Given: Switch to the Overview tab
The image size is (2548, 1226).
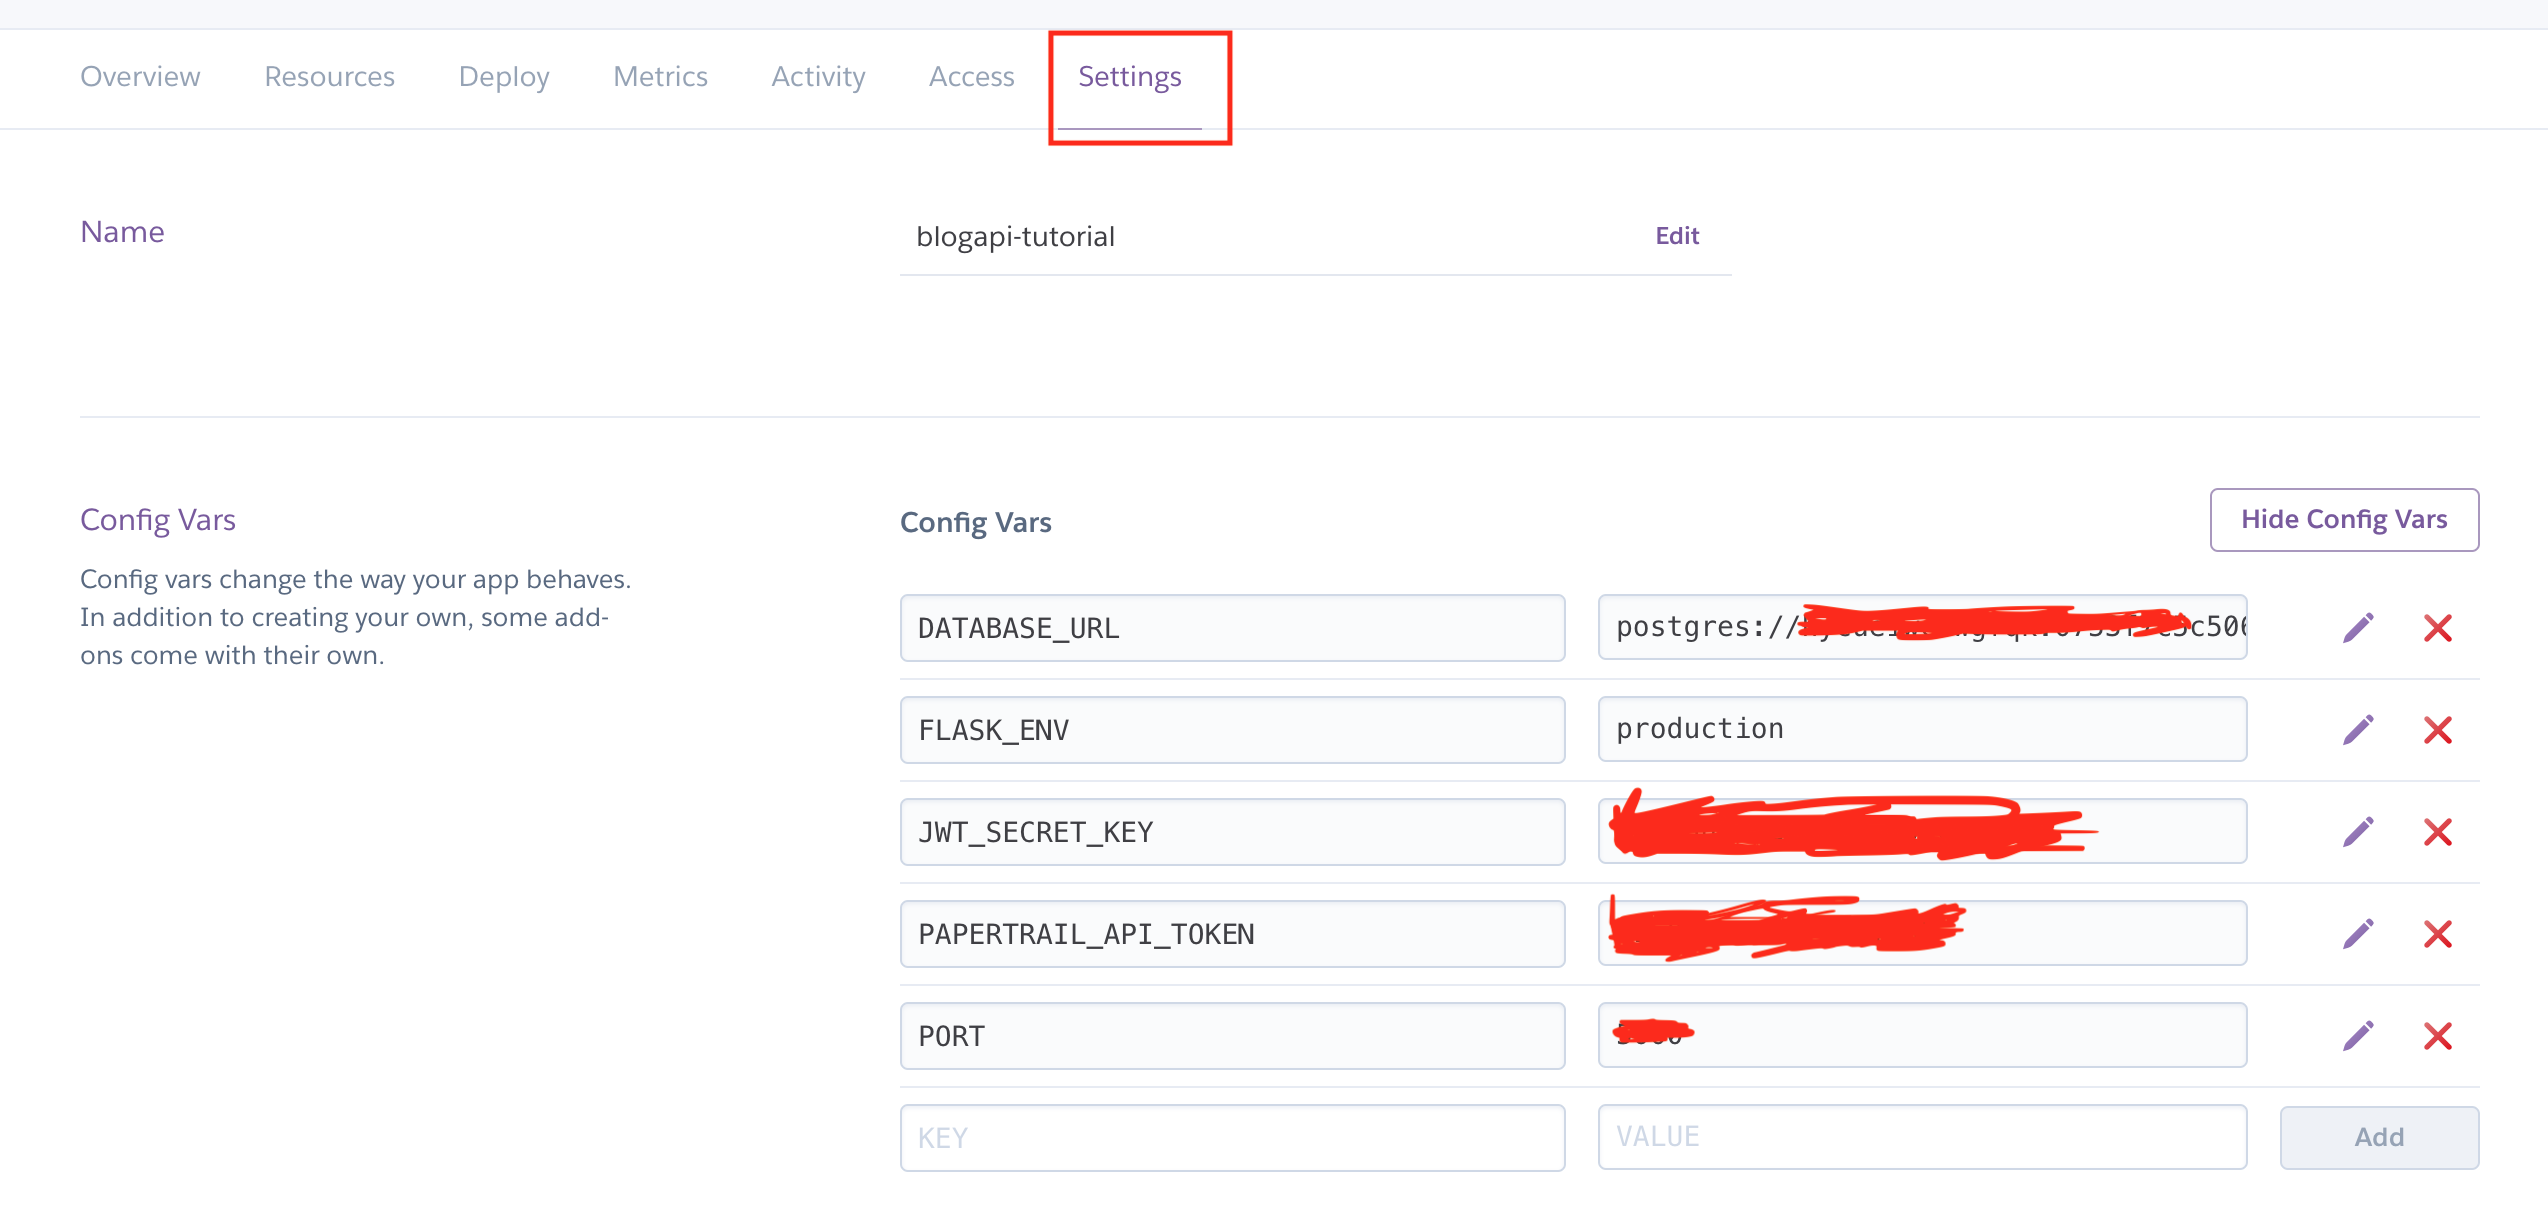Looking at the screenshot, I should click(x=140, y=77).
